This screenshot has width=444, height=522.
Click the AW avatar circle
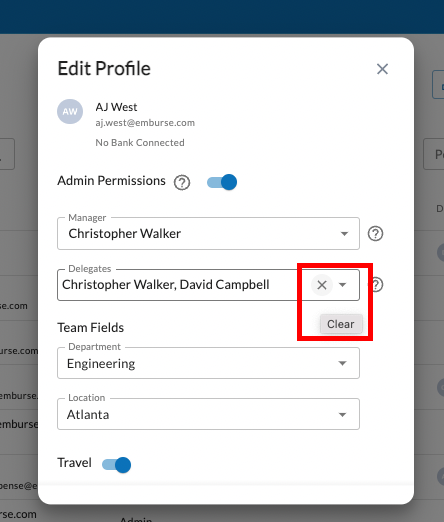pyautogui.click(x=70, y=111)
